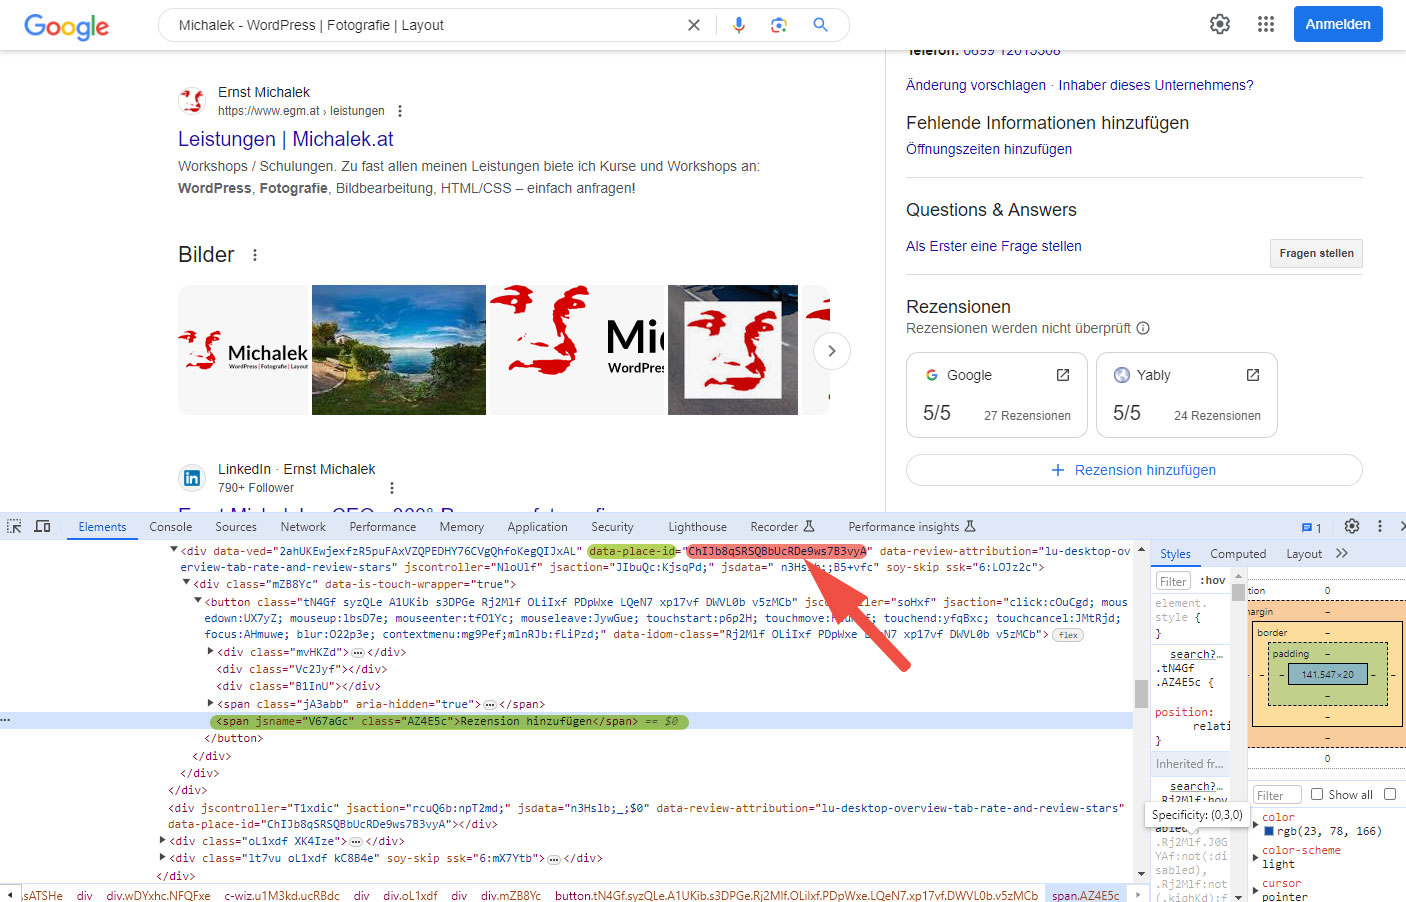Open the Recorder tab

(x=783, y=527)
